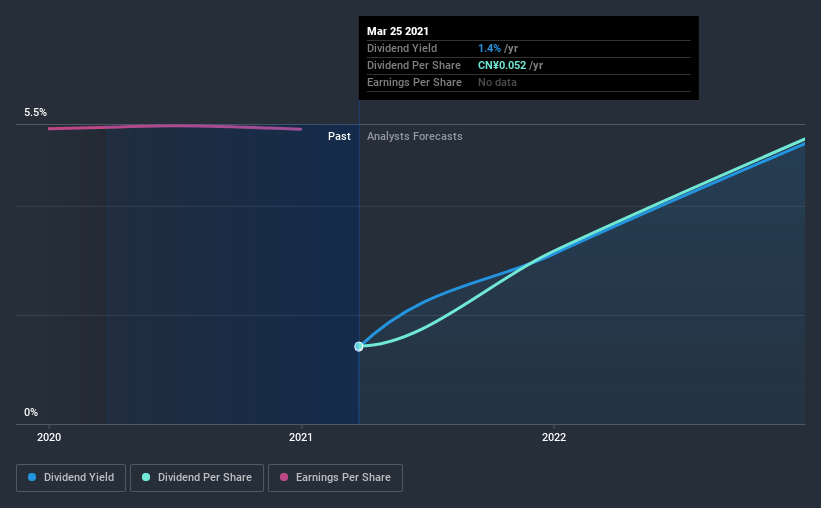Click the No data earnings text in tooltip
This screenshot has width=821, height=508.
[x=497, y=82]
